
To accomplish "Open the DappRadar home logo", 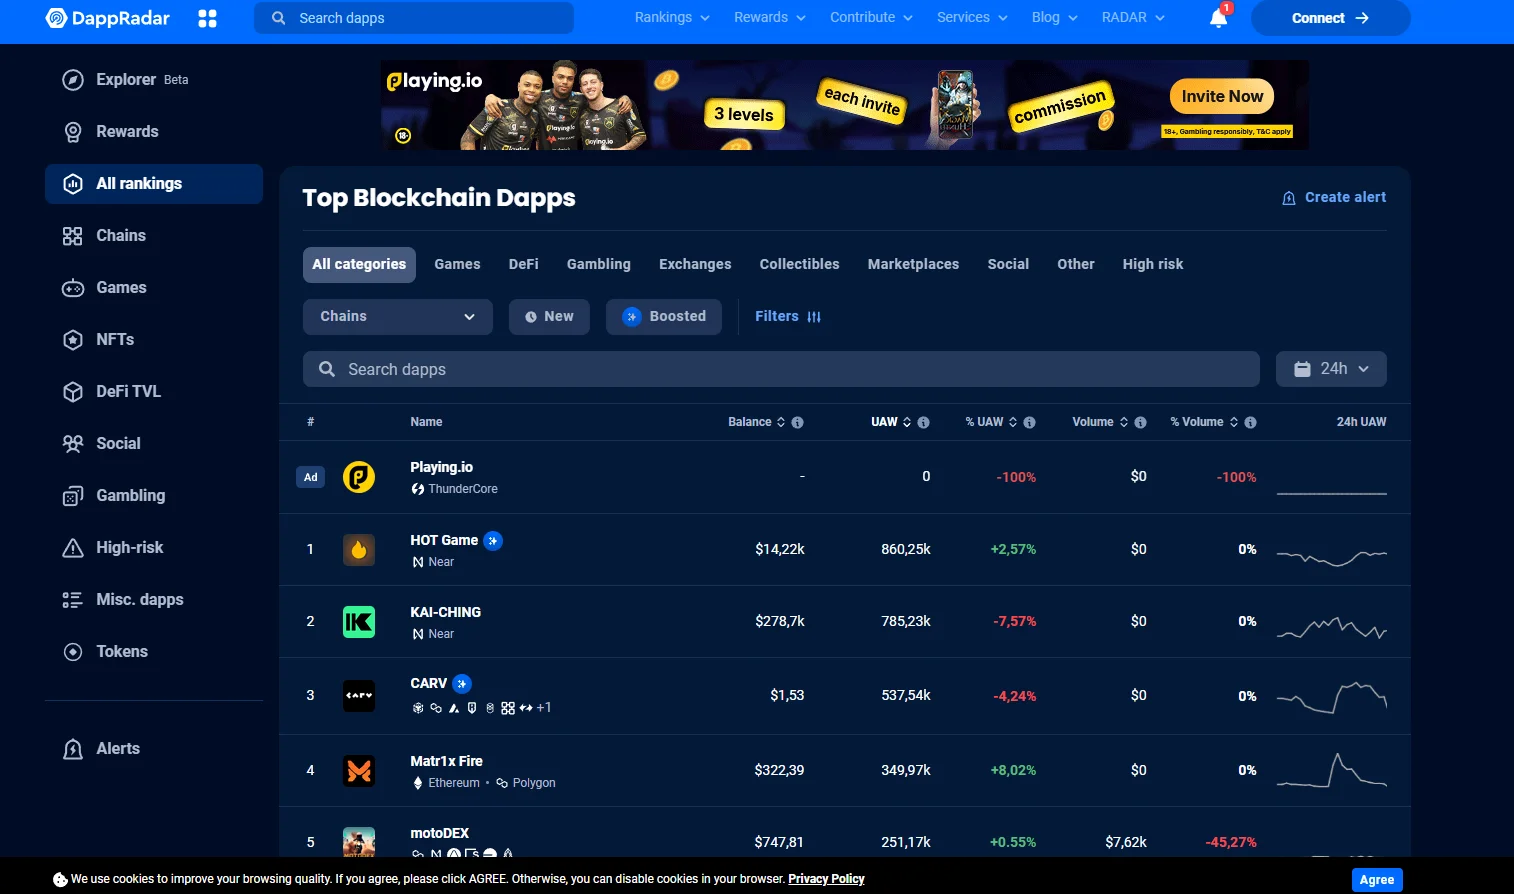I will (108, 18).
